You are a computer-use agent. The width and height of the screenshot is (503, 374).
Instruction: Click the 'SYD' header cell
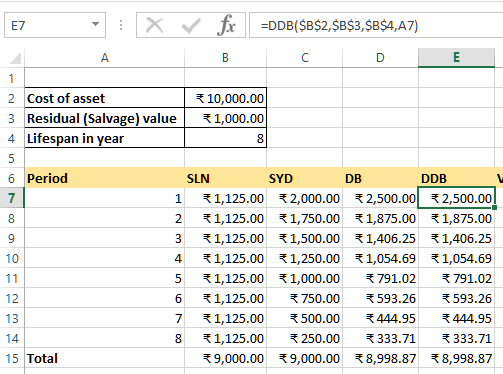point(305,178)
